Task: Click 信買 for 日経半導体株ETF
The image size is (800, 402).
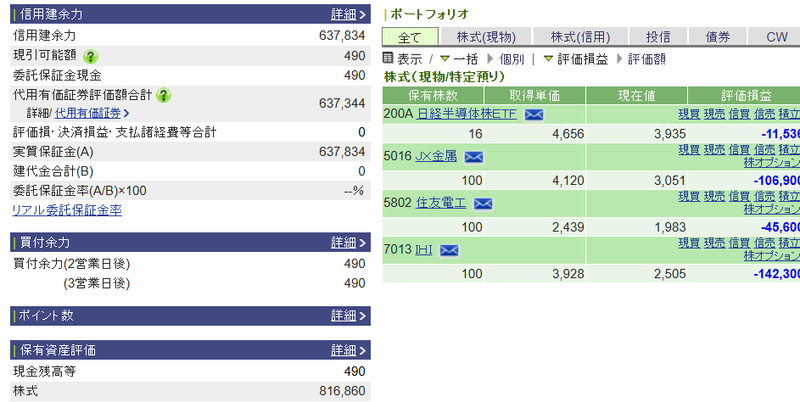Action: point(739,114)
